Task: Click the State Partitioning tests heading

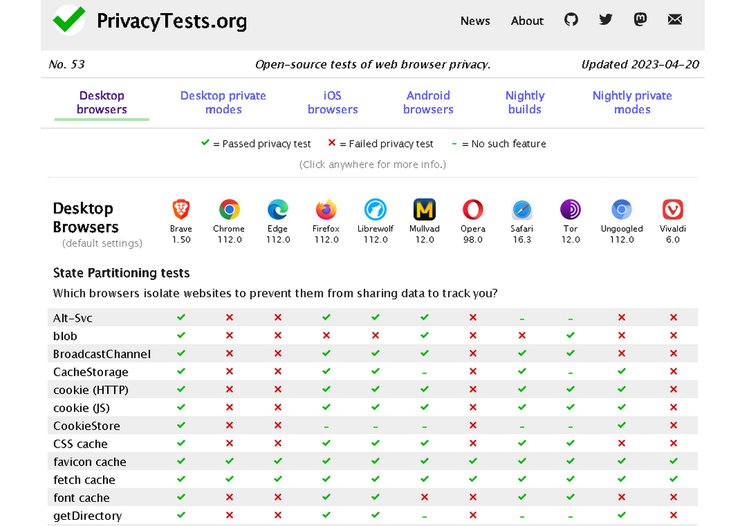Action: click(121, 273)
